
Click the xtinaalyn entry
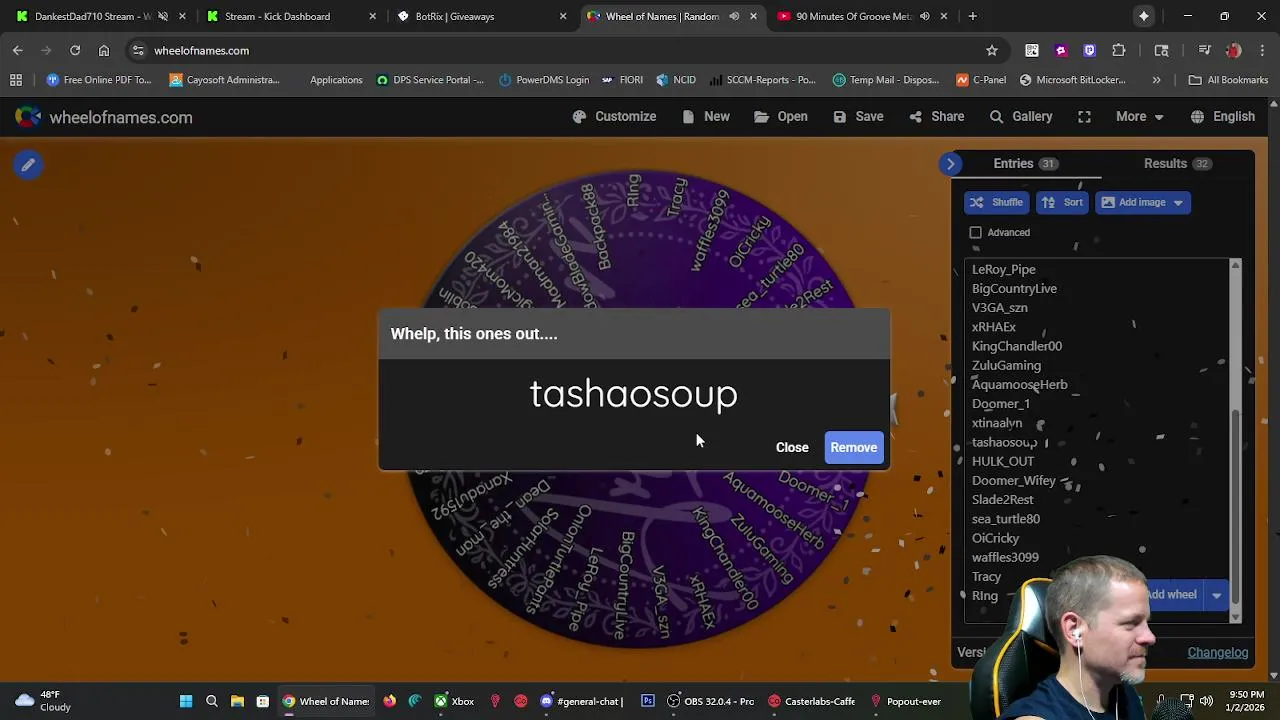pyautogui.click(x=996, y=423)
